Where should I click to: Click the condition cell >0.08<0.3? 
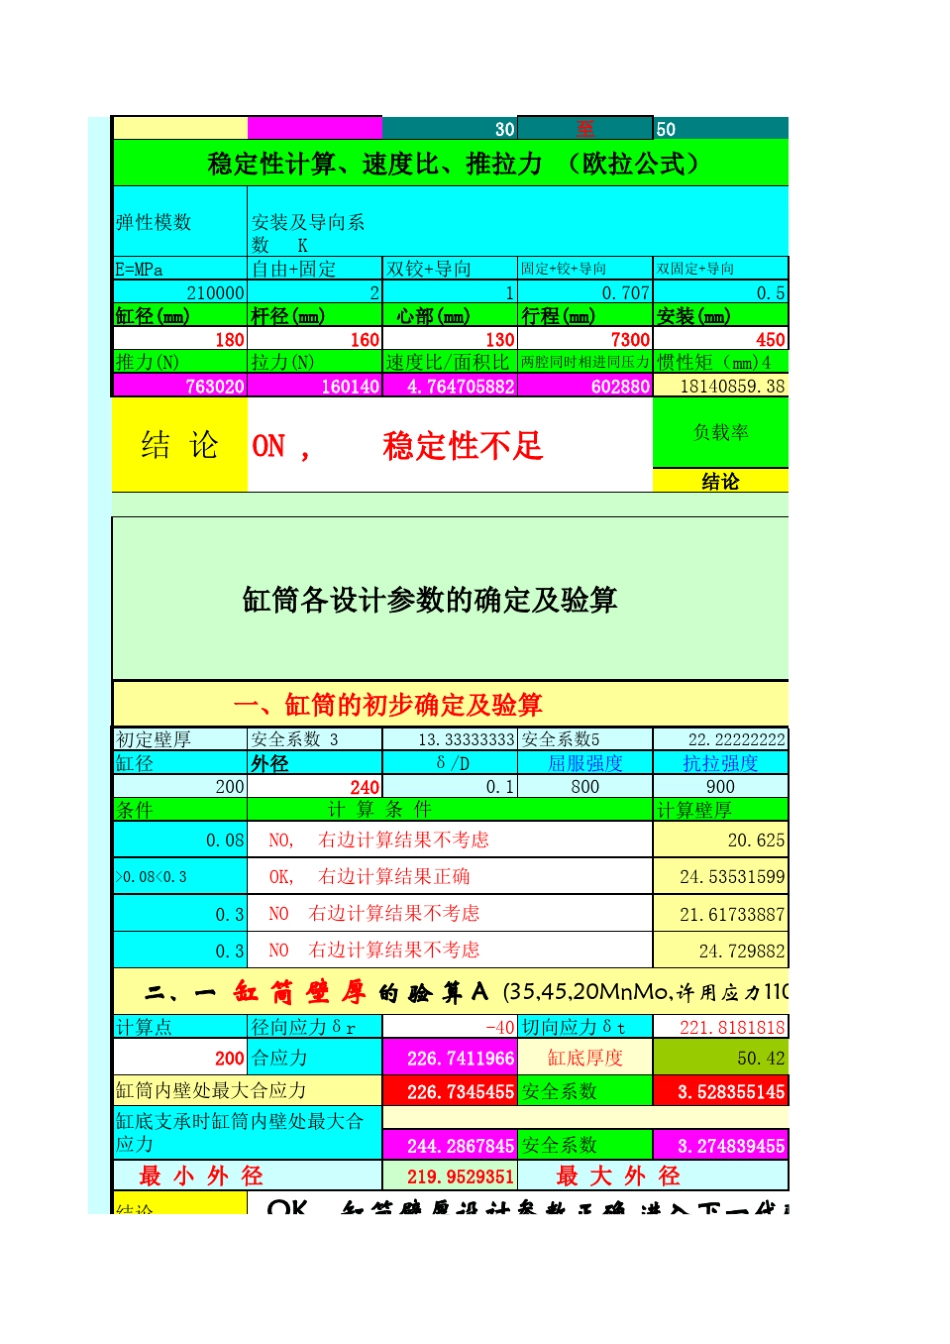180,877
